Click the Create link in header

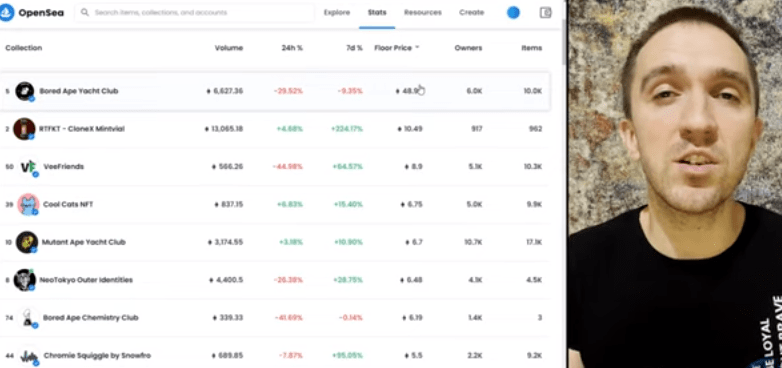(471, 12)
